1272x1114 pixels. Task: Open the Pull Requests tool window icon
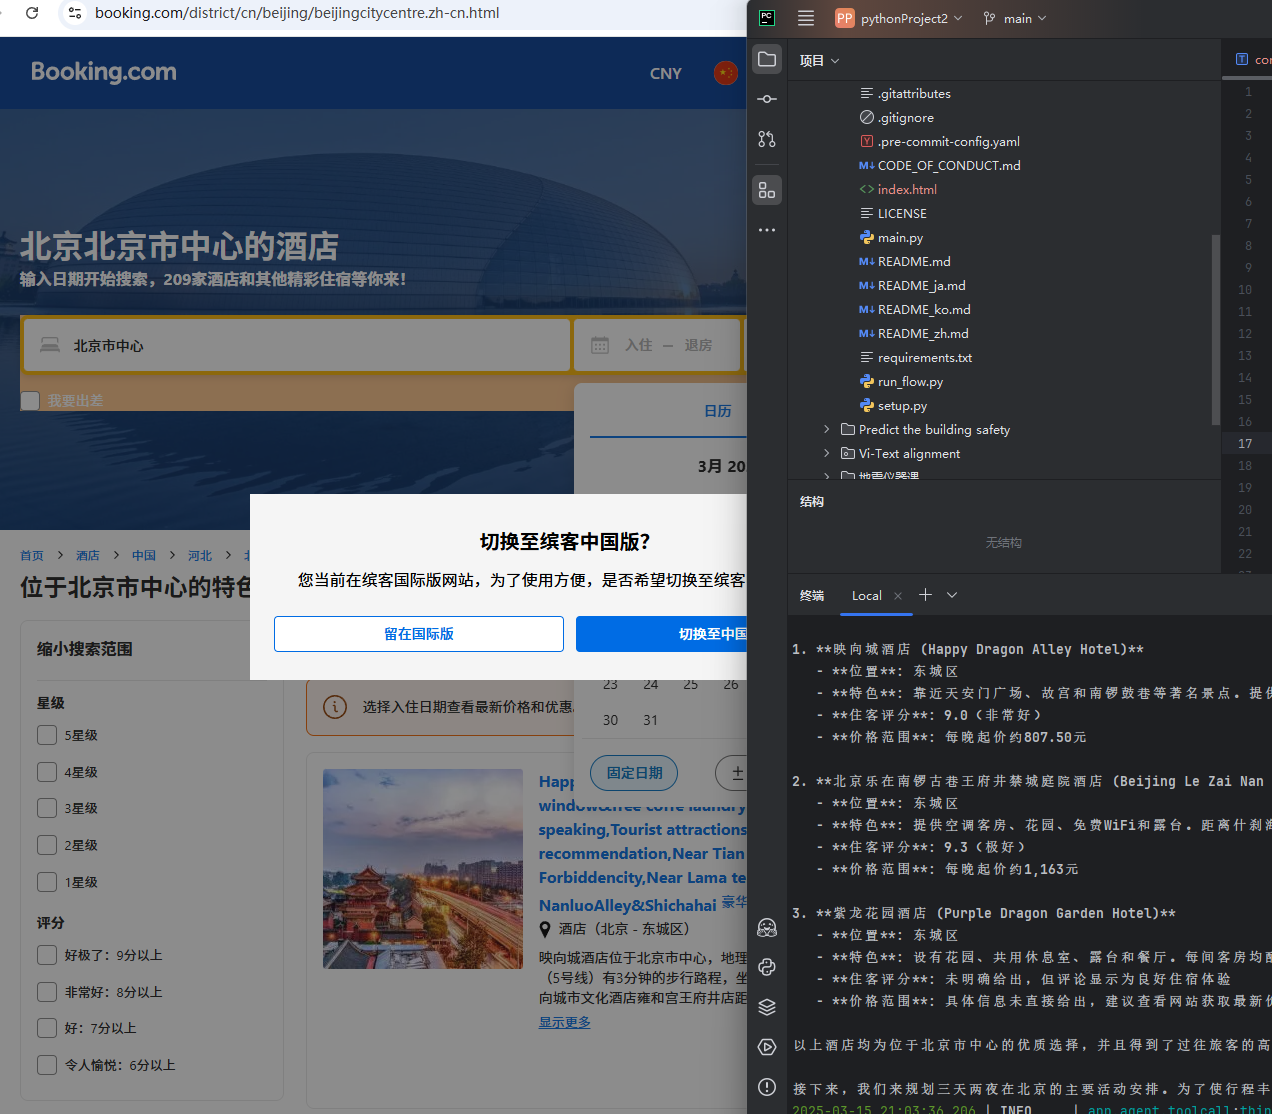[x=767, y=139]
